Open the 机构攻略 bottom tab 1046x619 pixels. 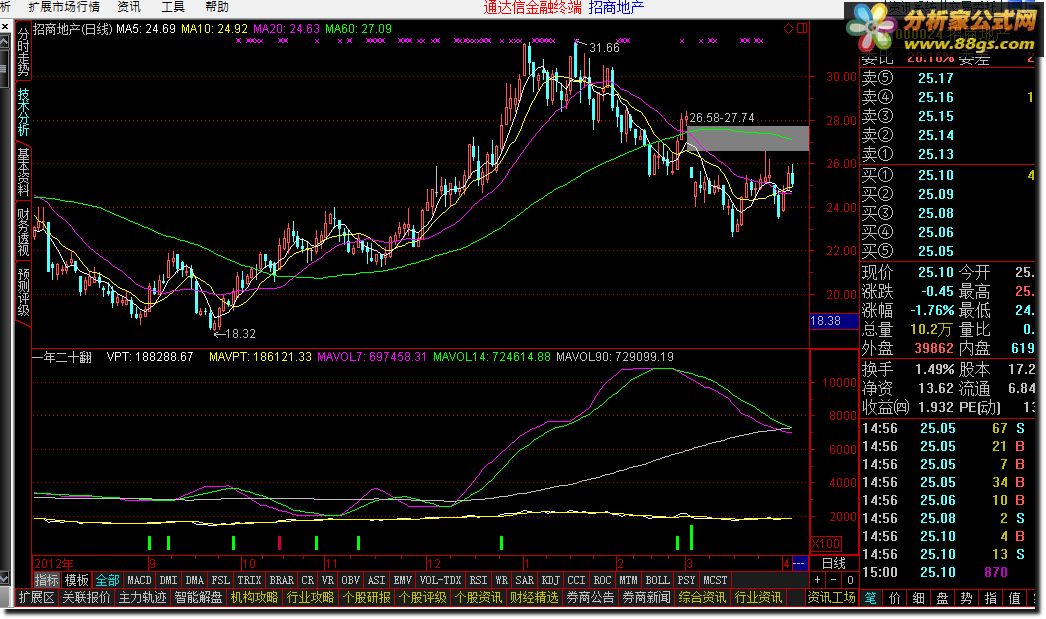pyautogui.click(x=255, y=598)
